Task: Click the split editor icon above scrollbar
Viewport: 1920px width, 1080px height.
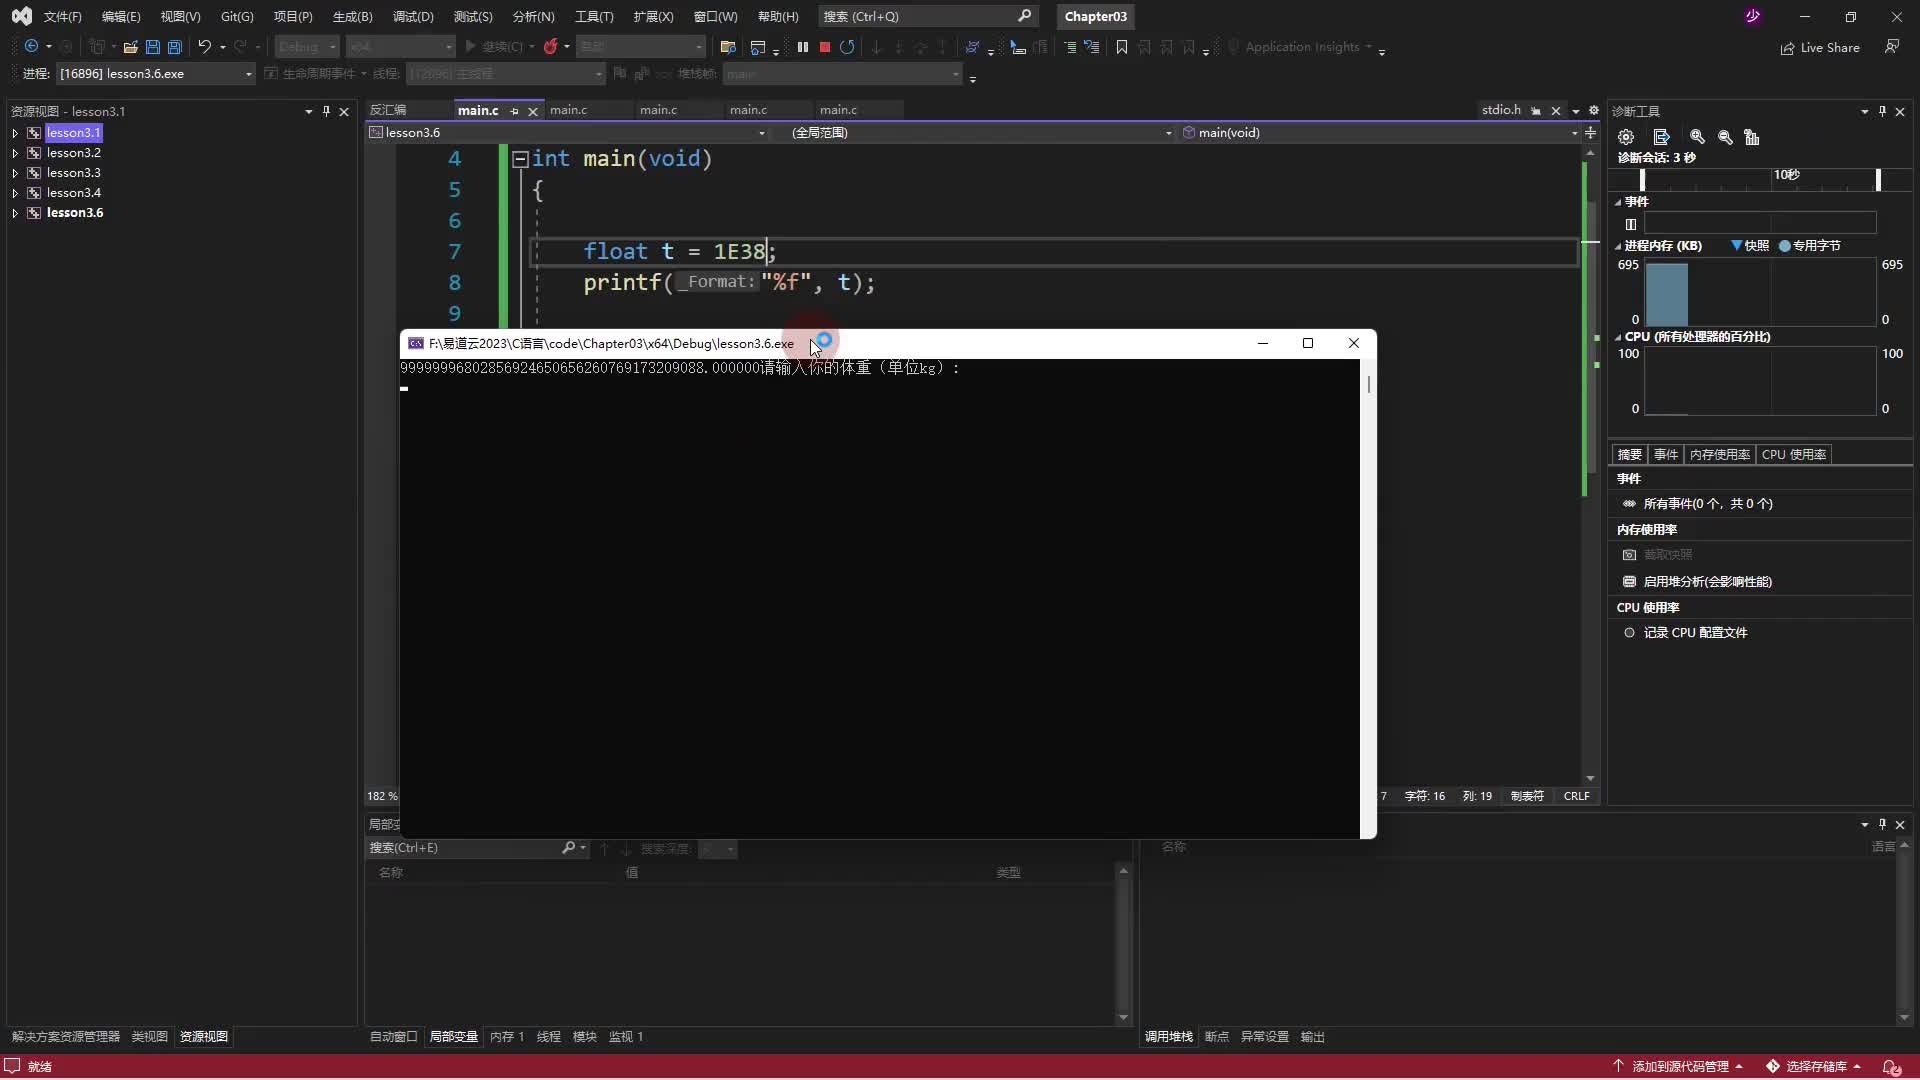Action: coord(1590,132)
